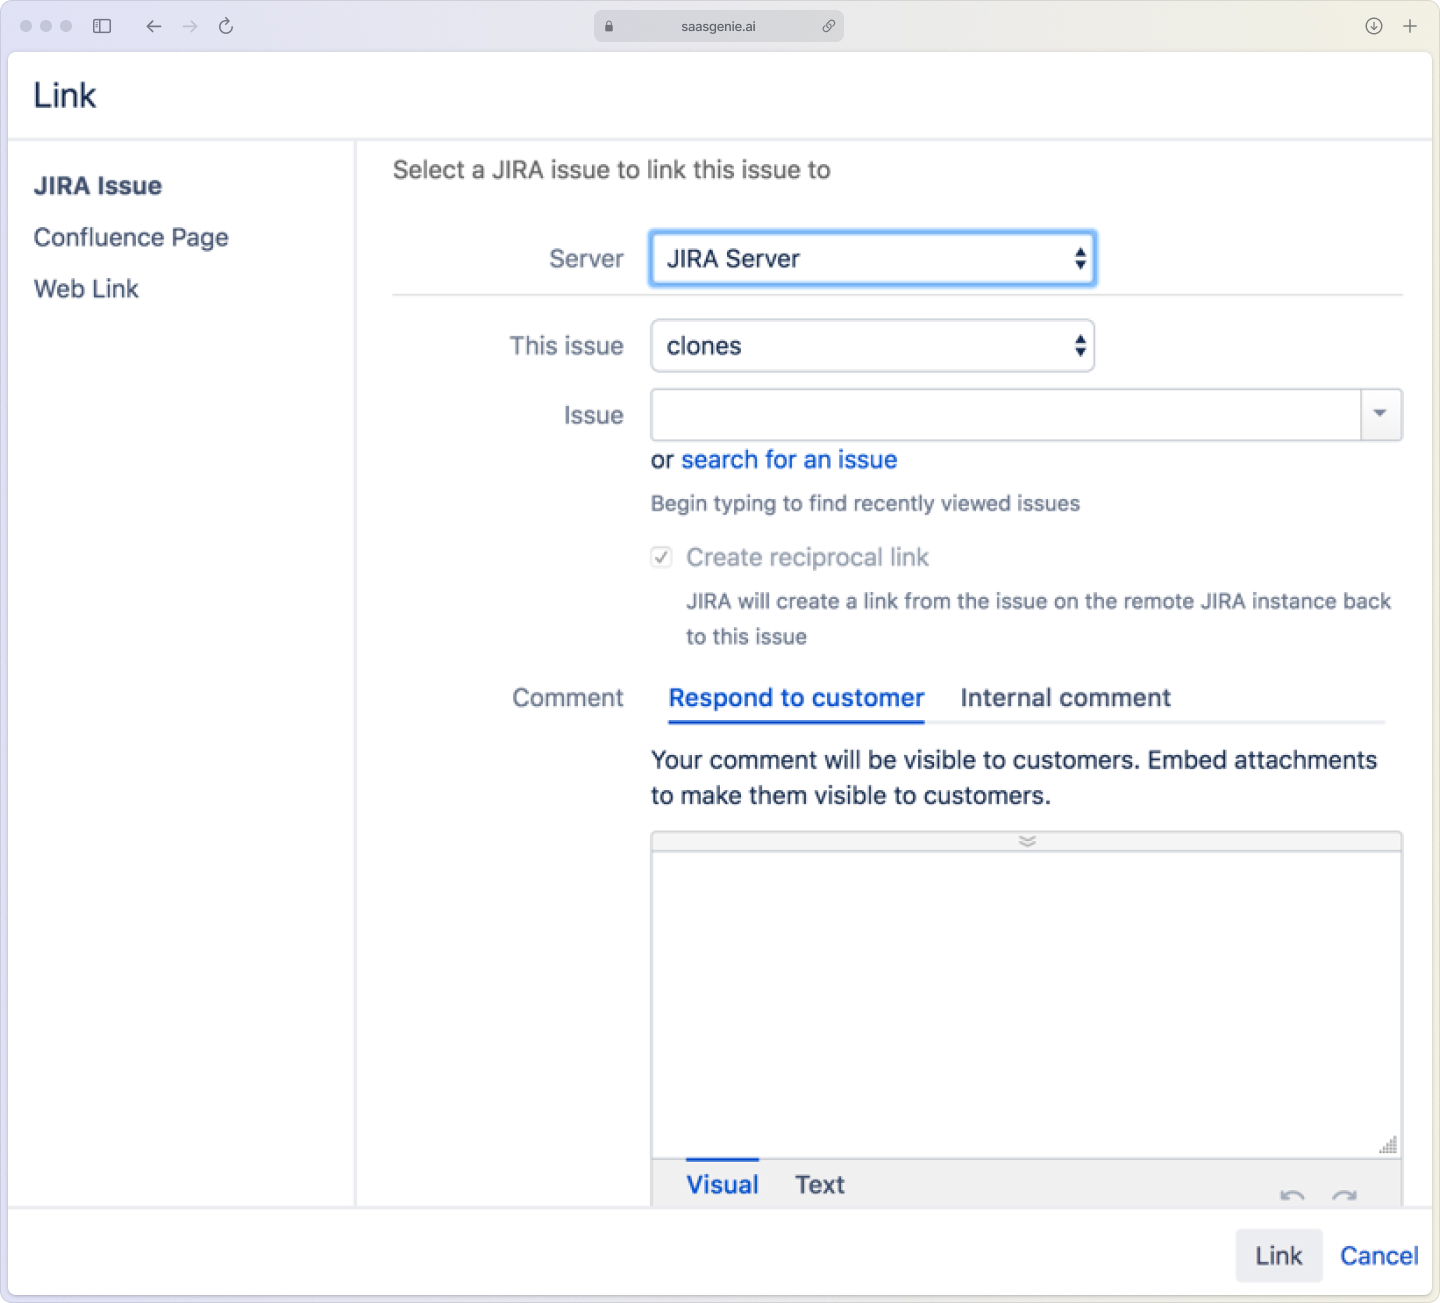The image size is (1440, 1303).
Task: Toggle the Safari sidebar icon
Action: (101, 26)
